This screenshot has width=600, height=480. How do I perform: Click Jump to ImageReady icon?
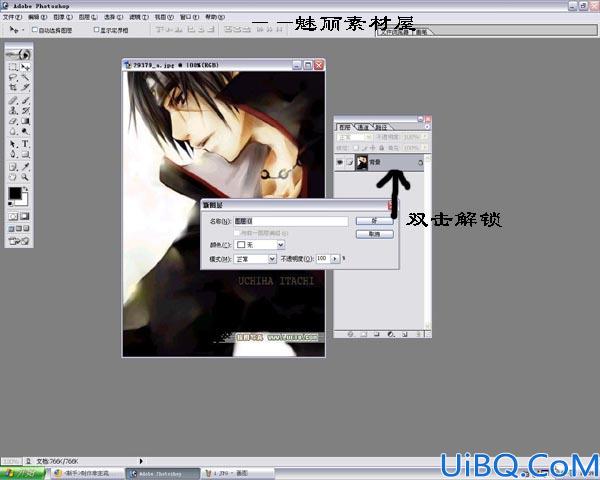pyautogui.click(x=19, y=241)
